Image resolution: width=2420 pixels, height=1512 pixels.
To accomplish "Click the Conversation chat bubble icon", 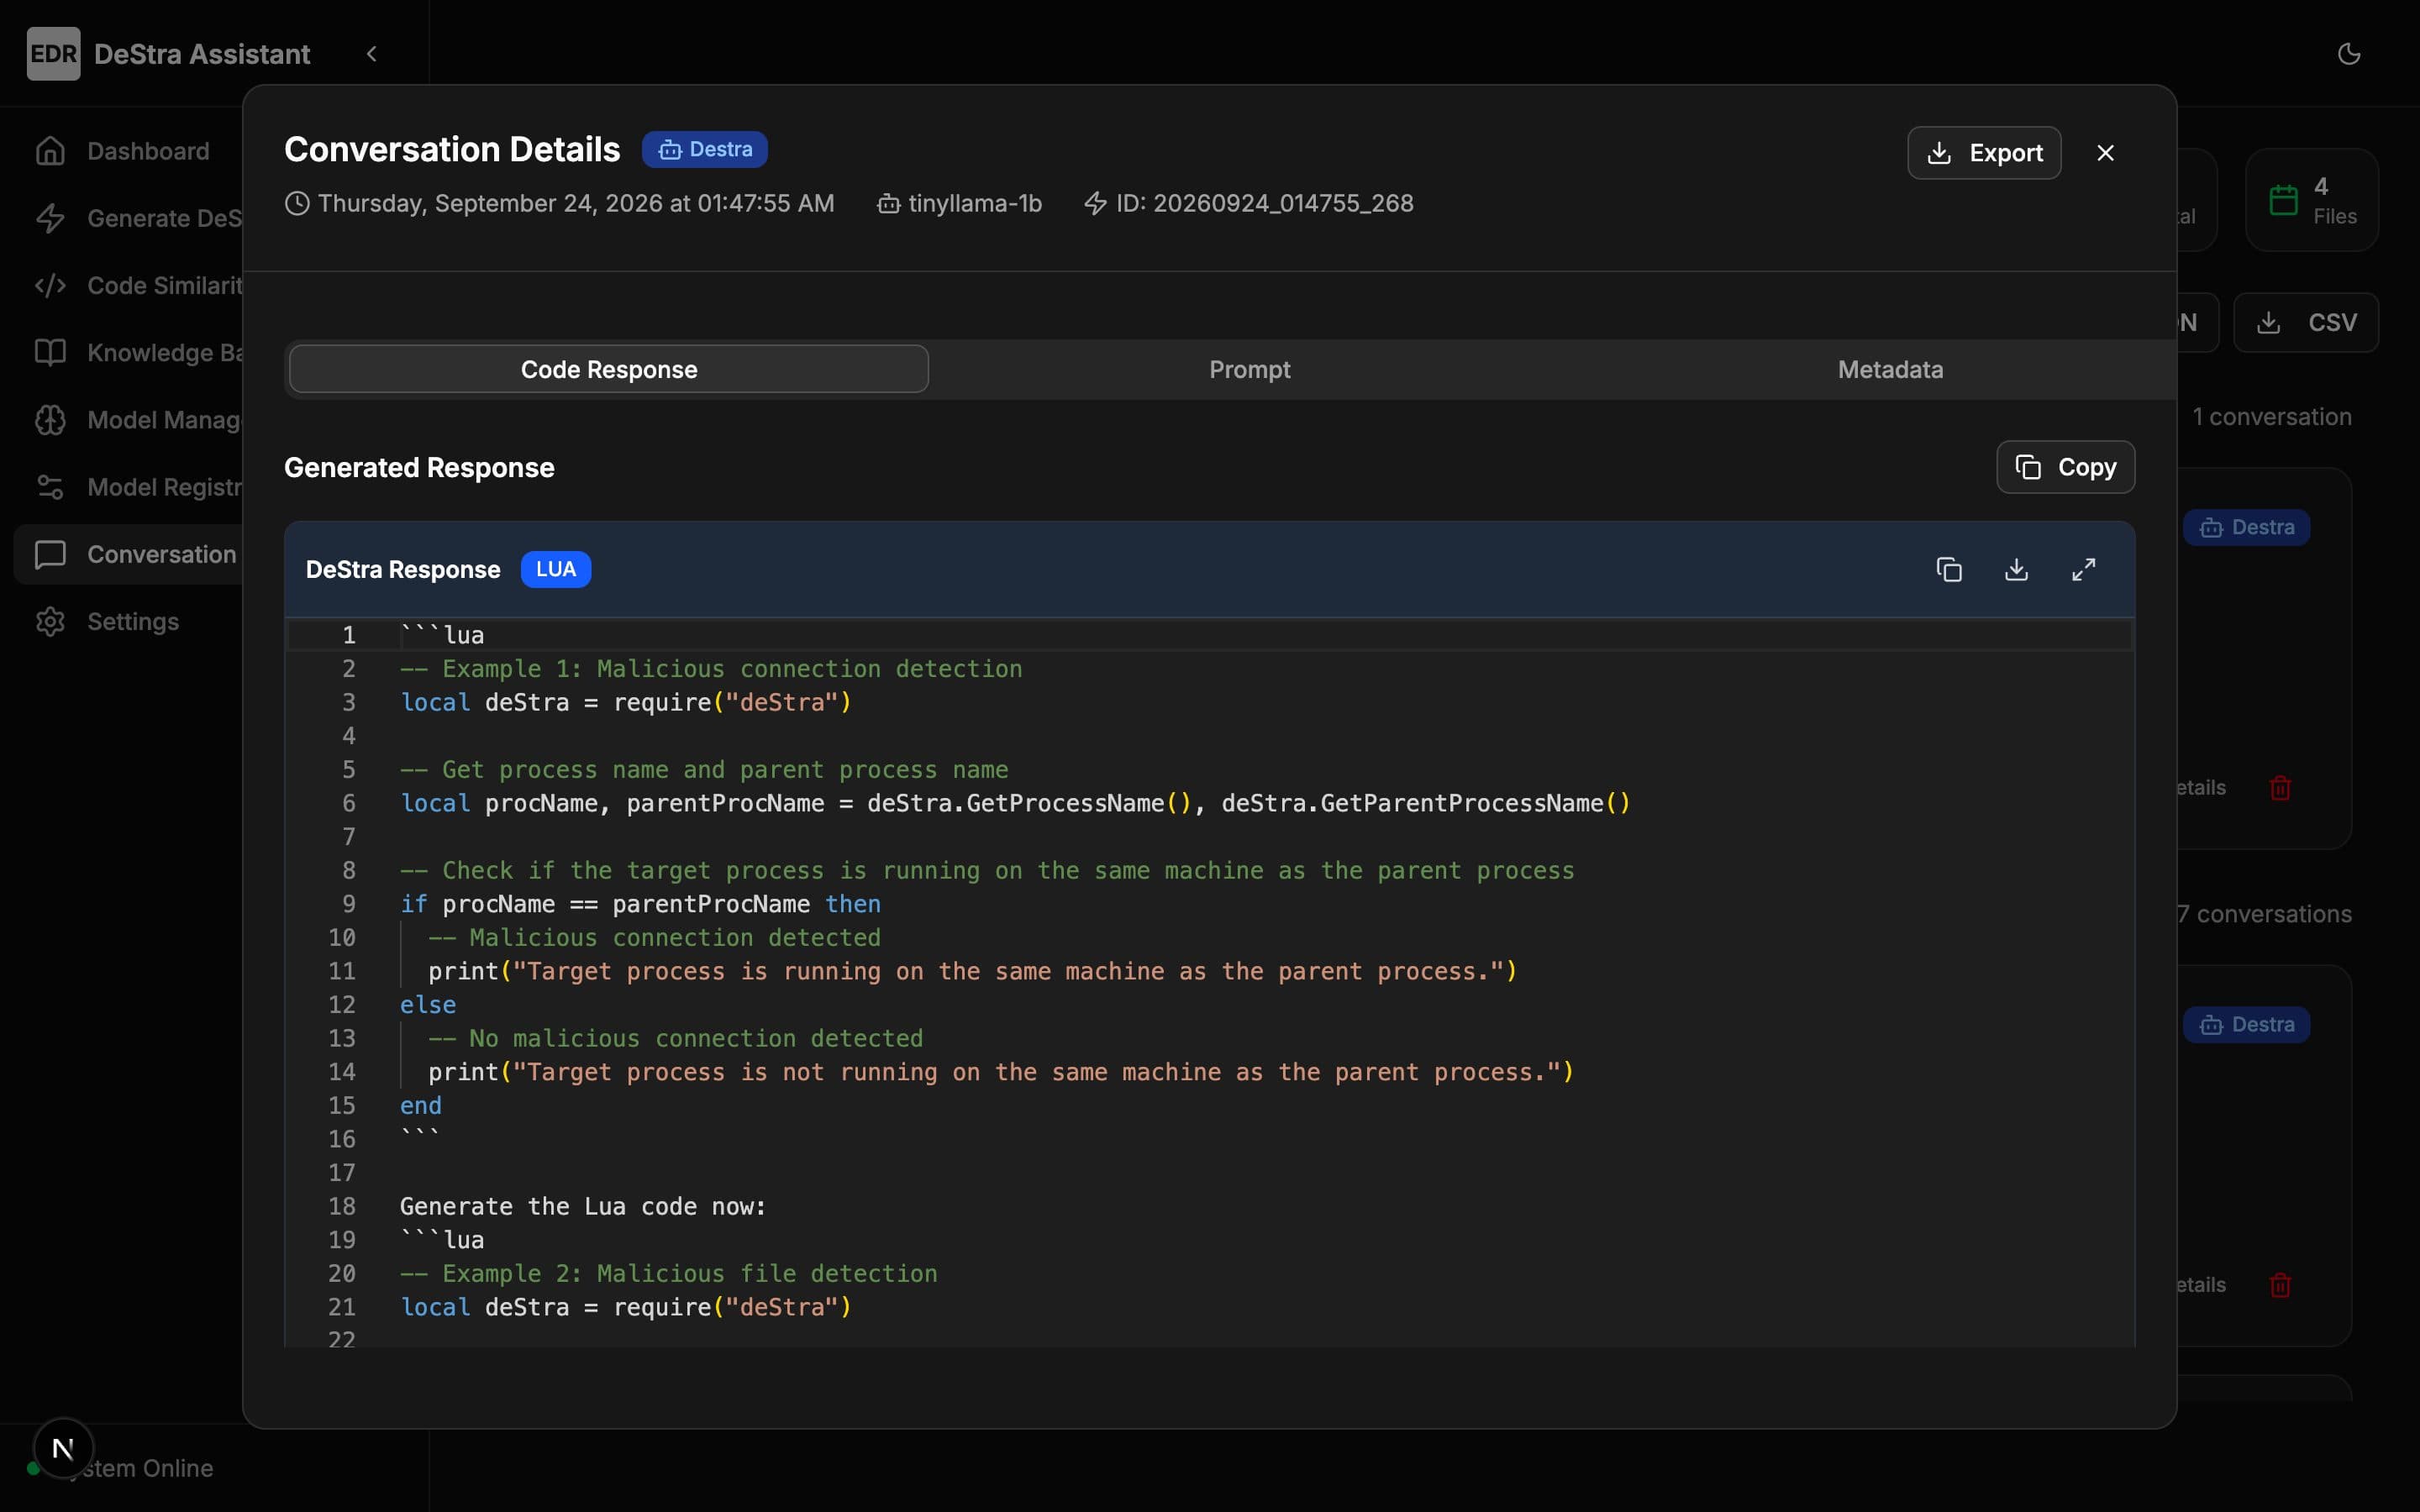I will coord(50,554).
